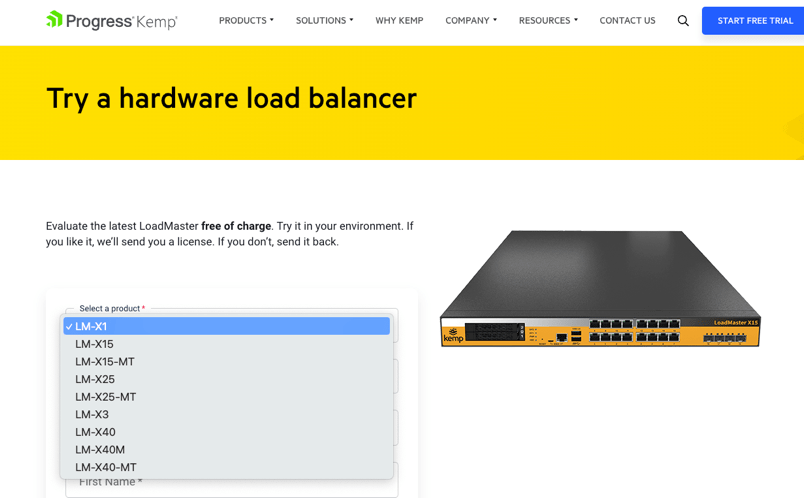This screenshot has width=804, height=498.
Task: Click the 'Select a product' field label
Action: [110, 308]
